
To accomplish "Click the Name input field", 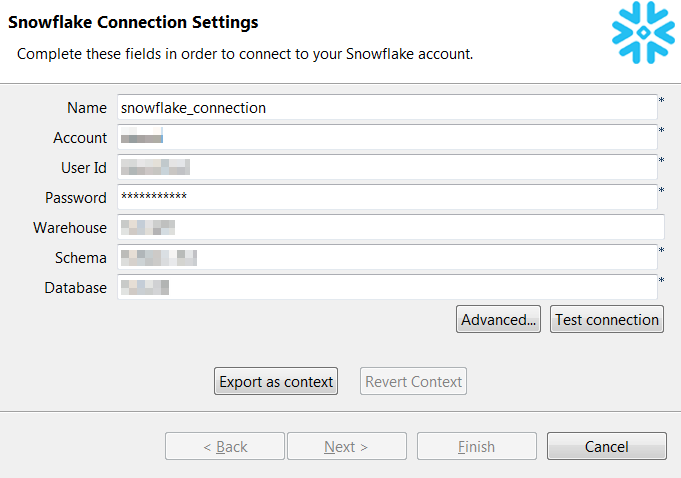I will tap(387, 107).
